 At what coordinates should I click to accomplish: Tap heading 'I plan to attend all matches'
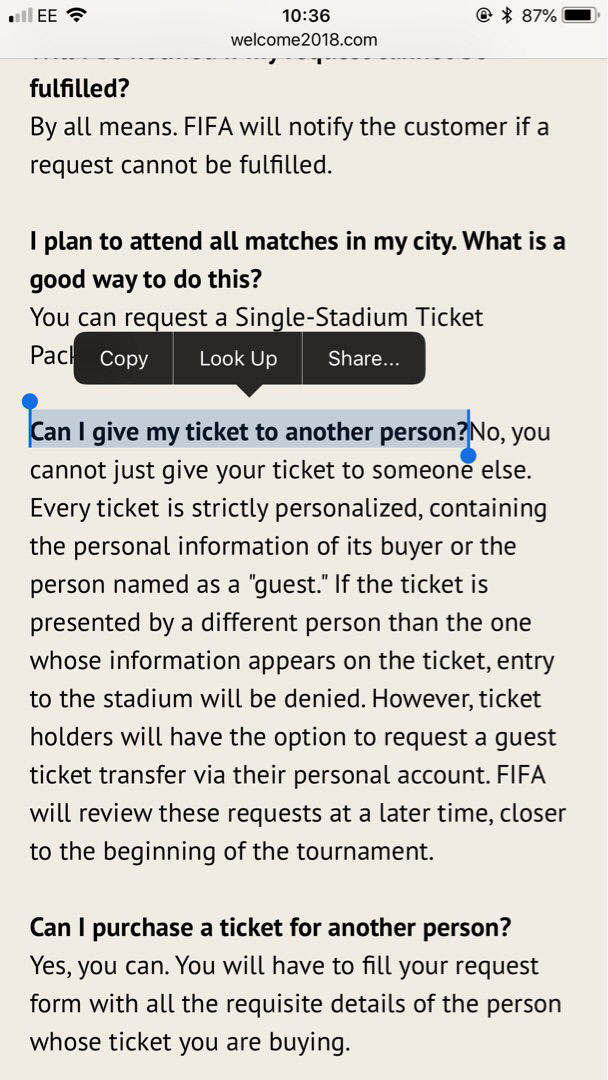[297, 241]
